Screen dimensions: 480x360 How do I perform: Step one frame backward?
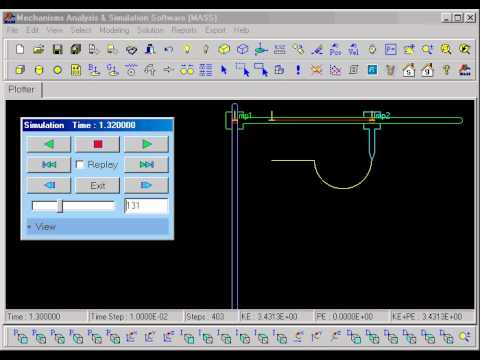point(49,185)
